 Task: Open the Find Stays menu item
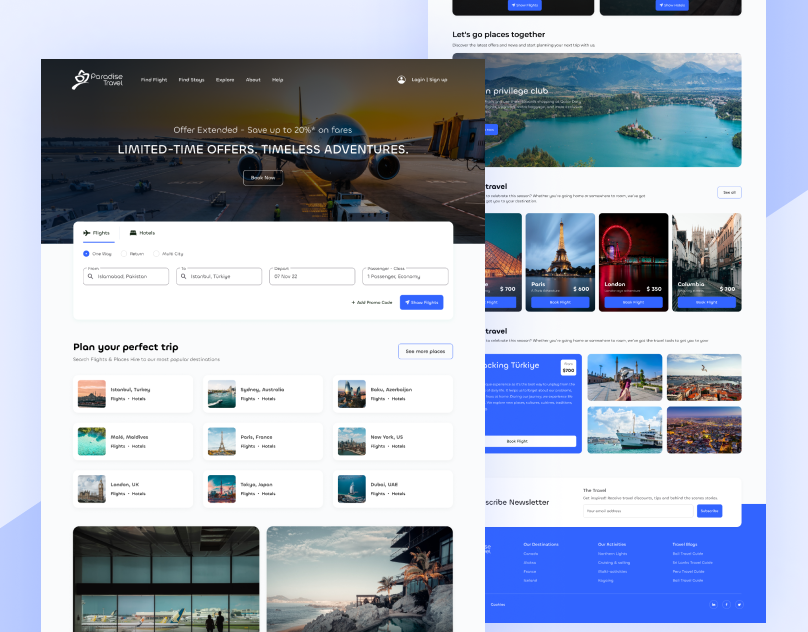(192, 80)
